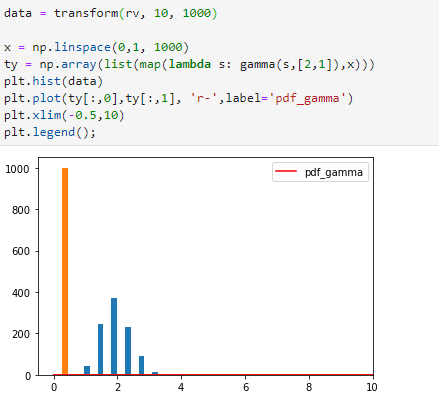Click the 'x = np.linspace(0,1, 1000)' line
439x407 pixels.
tap(96, 47)
